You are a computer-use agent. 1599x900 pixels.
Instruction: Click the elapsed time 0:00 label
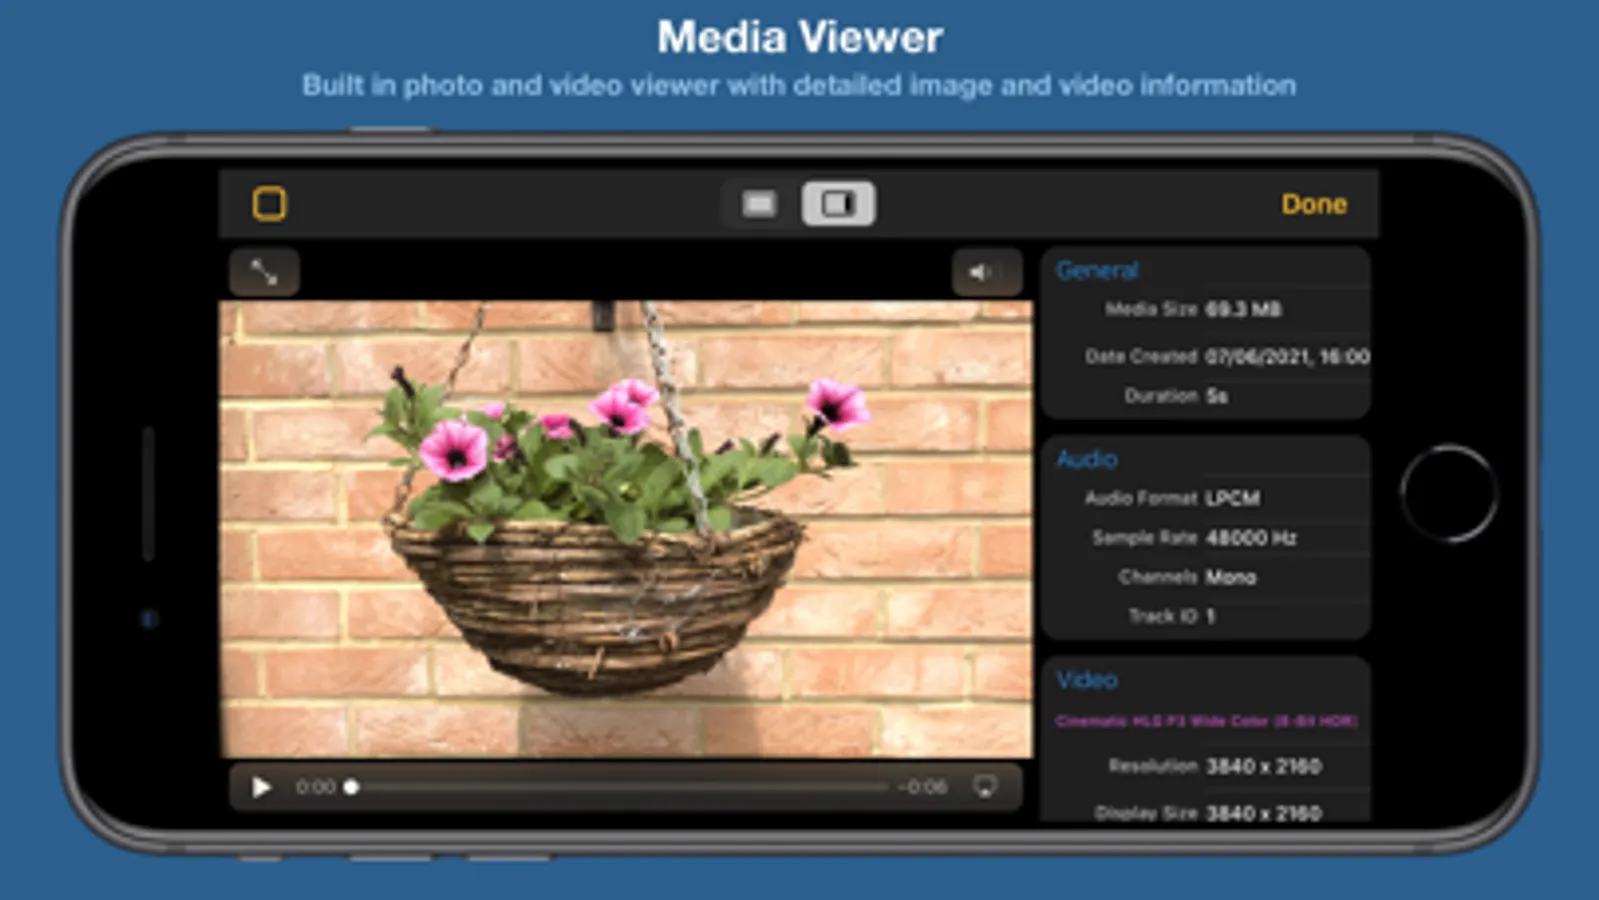pyautogui.click(x=315, y=788)
